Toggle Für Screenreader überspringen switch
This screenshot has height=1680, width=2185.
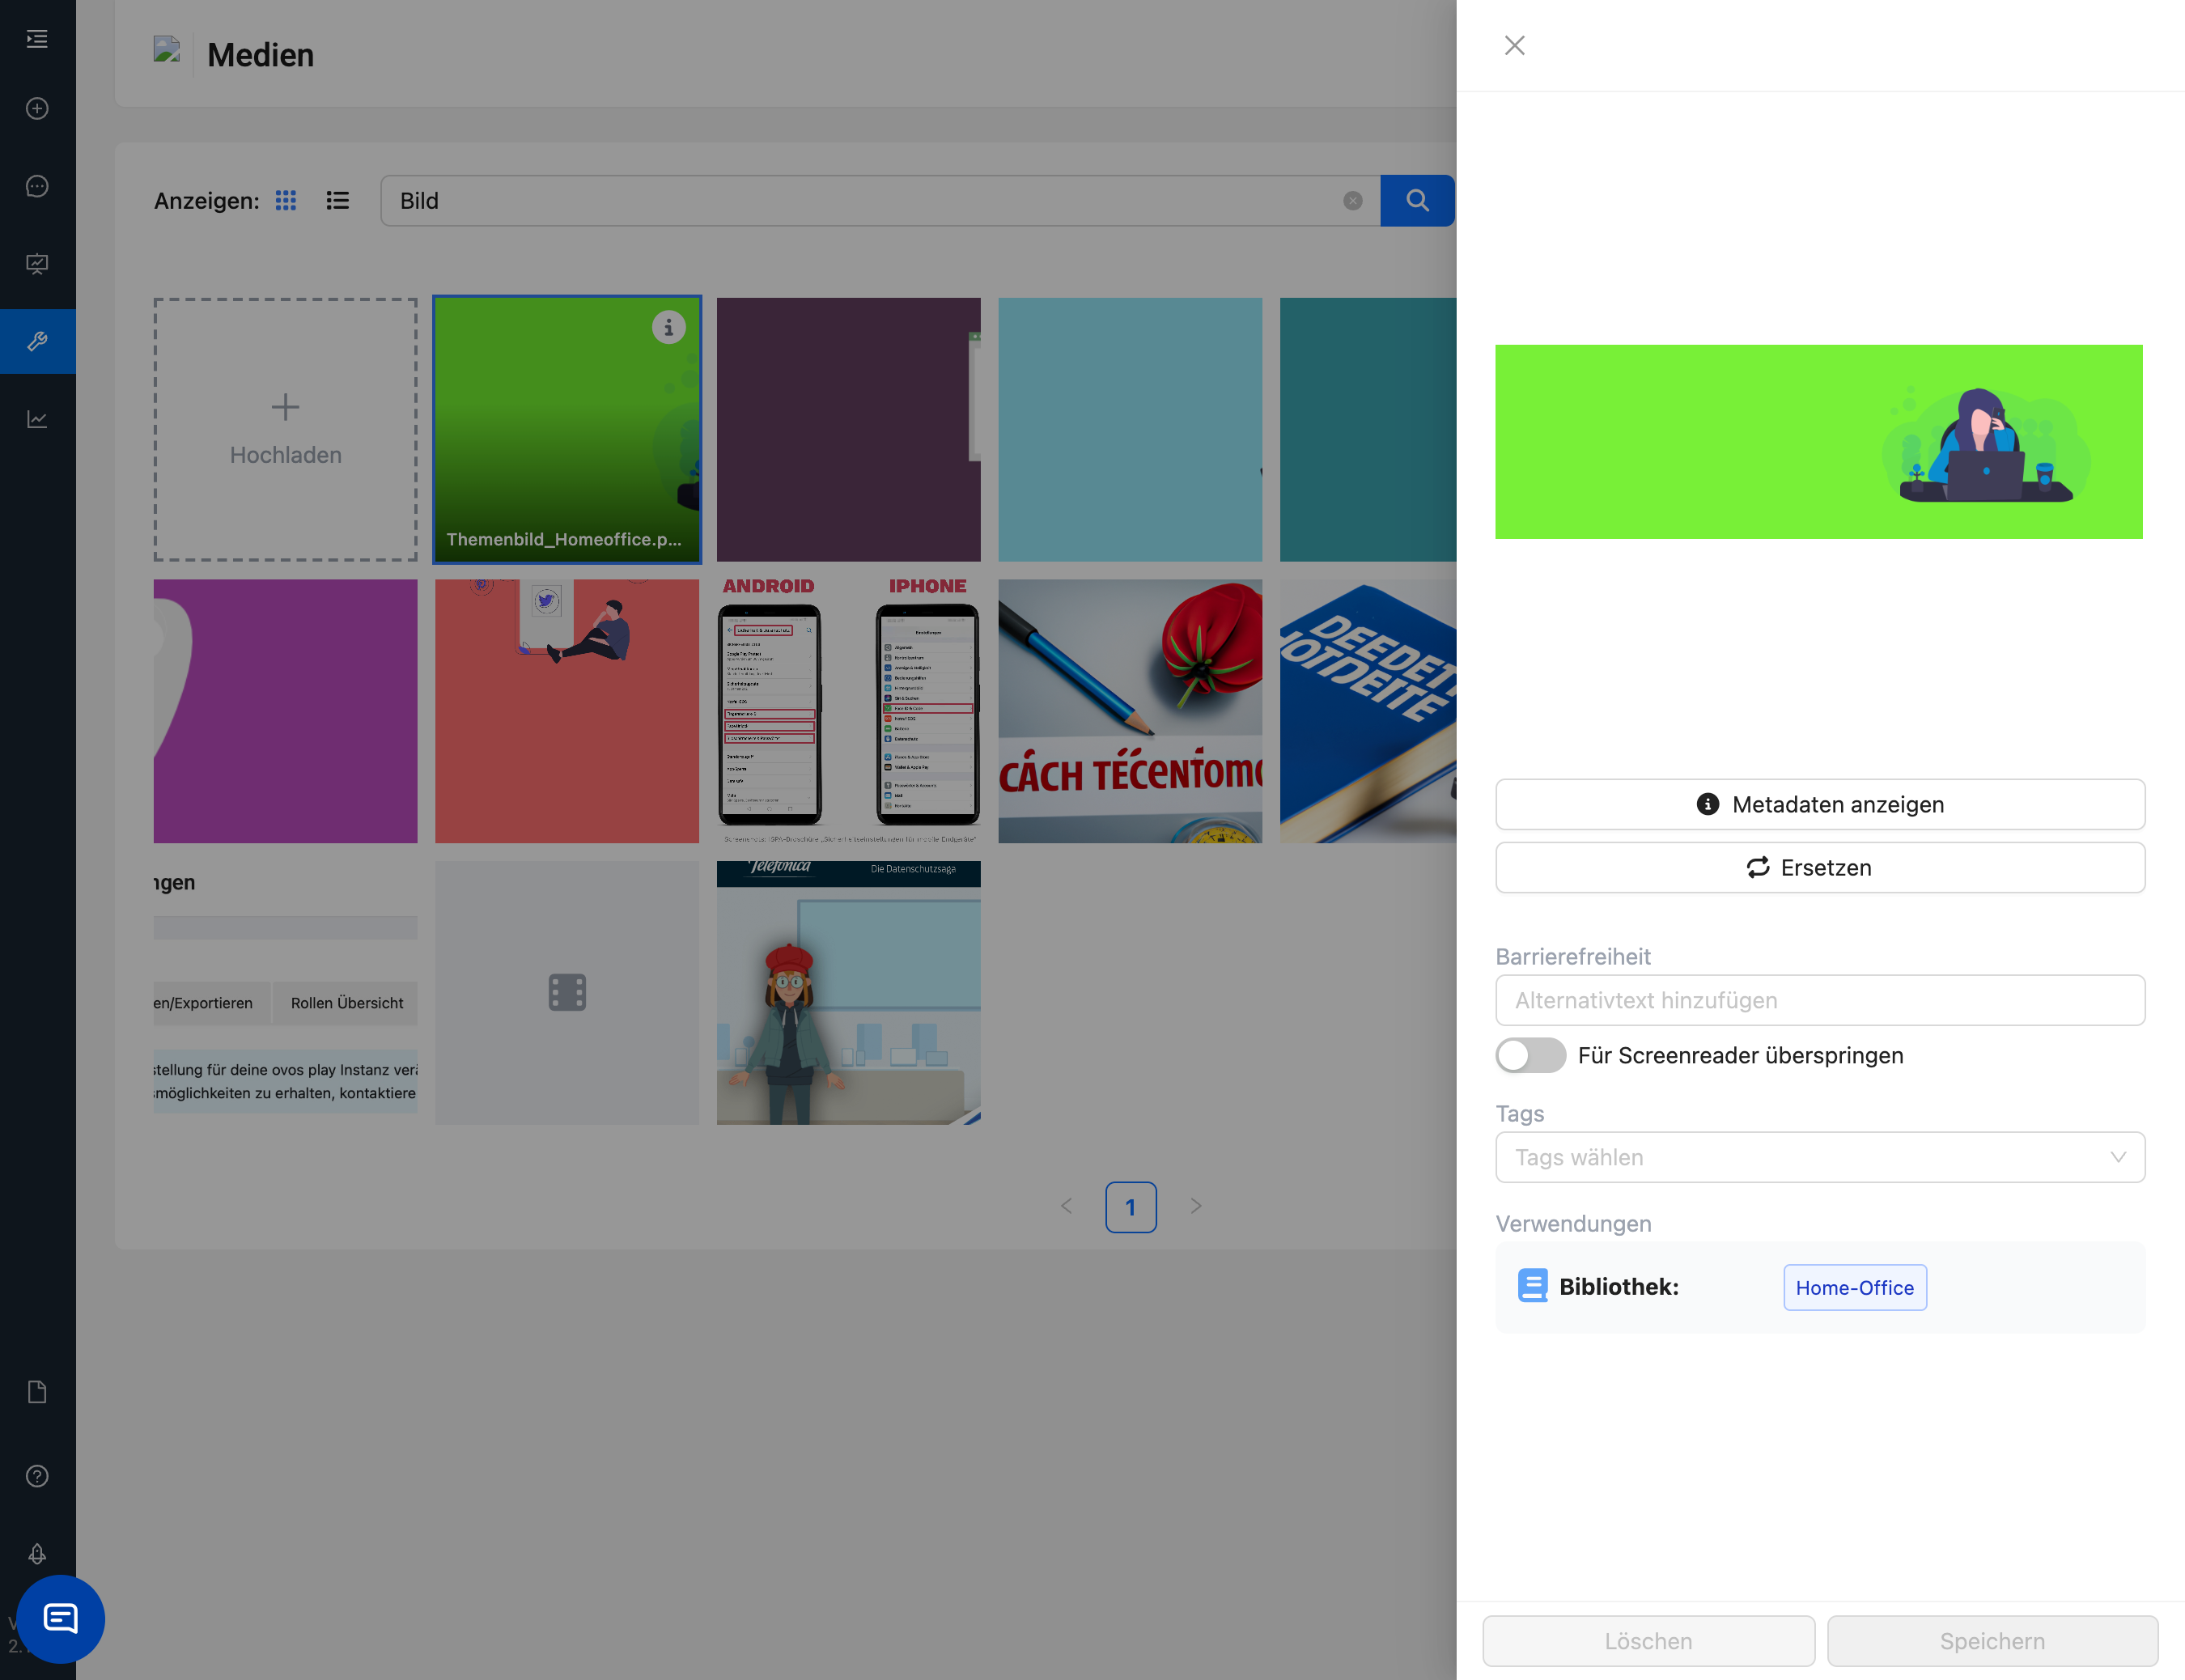[x=1530, y=1055]
